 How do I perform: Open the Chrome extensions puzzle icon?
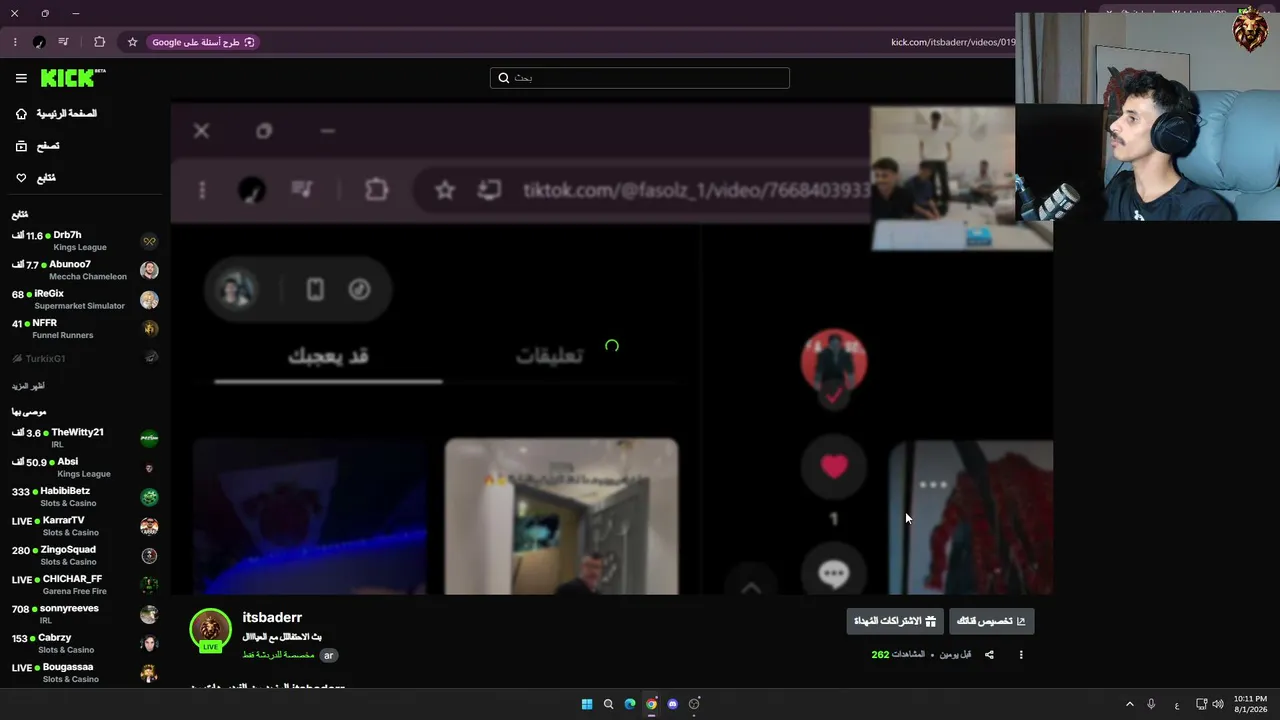99,42
